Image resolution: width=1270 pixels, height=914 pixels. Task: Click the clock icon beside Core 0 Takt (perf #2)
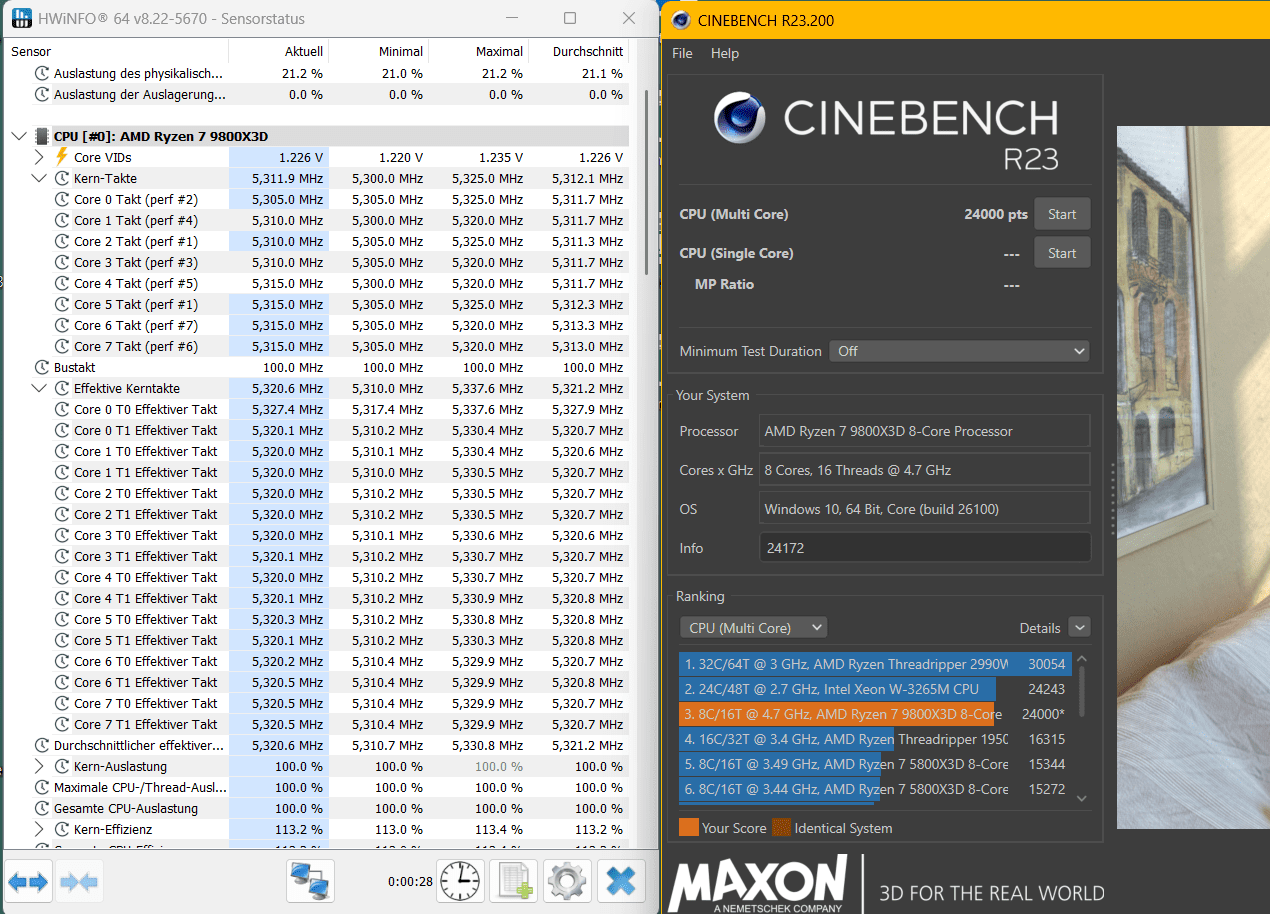[x=62, y=199]
